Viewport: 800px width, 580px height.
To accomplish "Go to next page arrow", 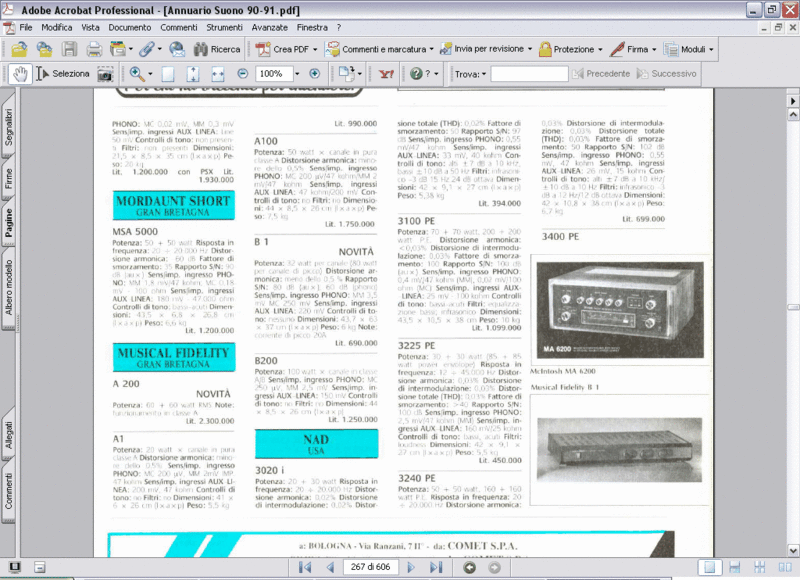I will tap(411, 567).
